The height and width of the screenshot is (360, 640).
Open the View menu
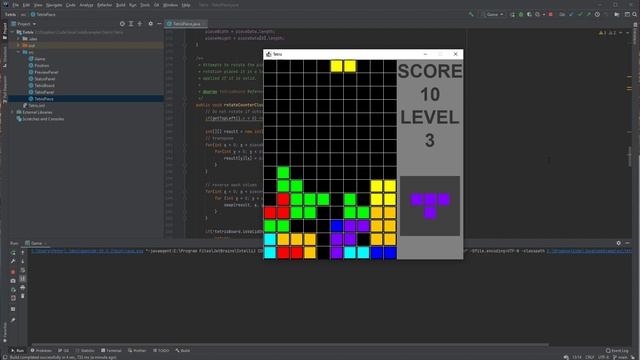click(x=38, y=5)
